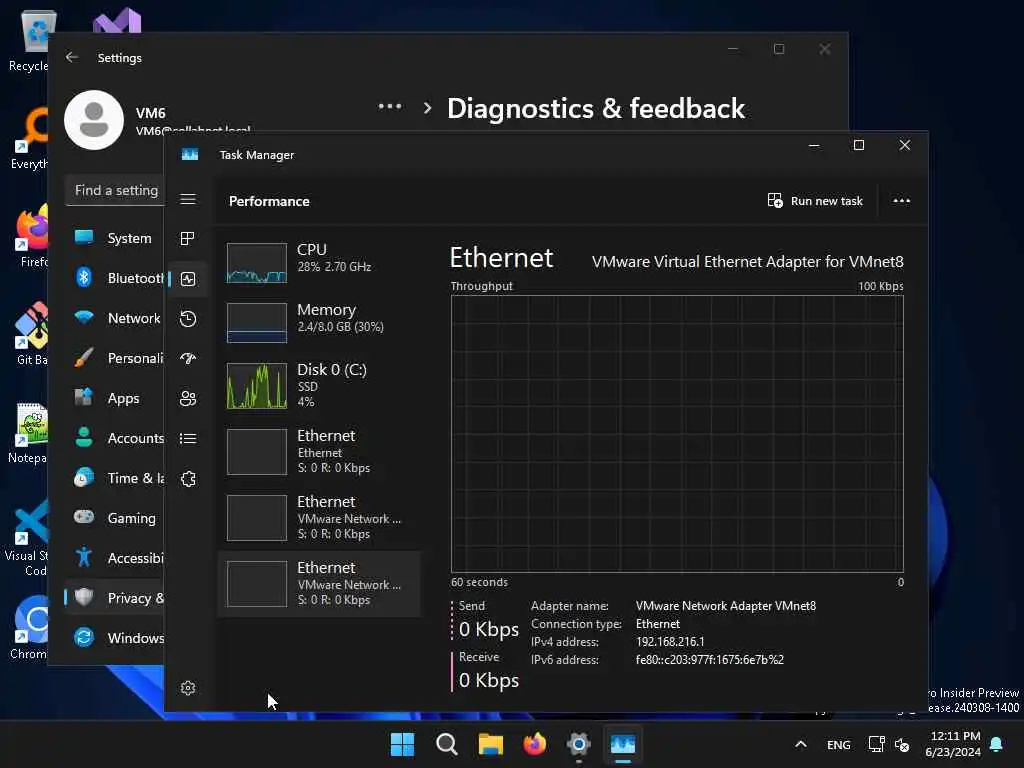Click the Ethernet throughput graph

677,434
